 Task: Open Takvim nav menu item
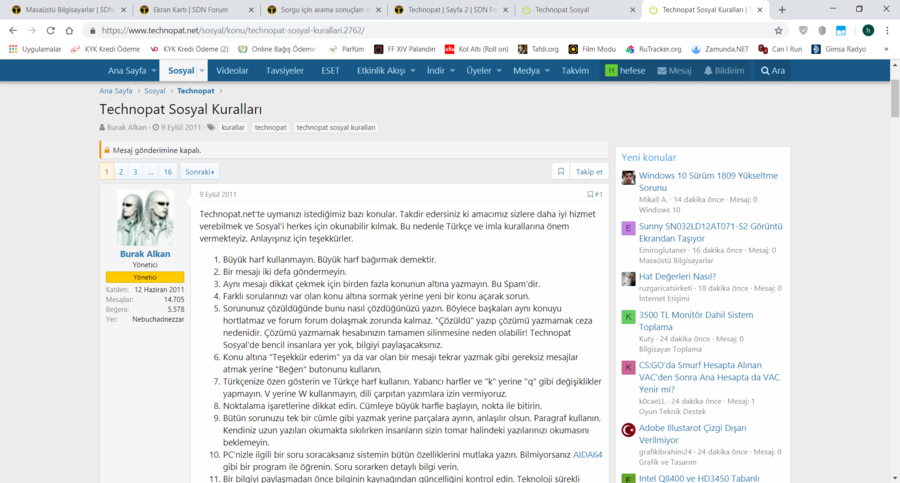point(575,71)
